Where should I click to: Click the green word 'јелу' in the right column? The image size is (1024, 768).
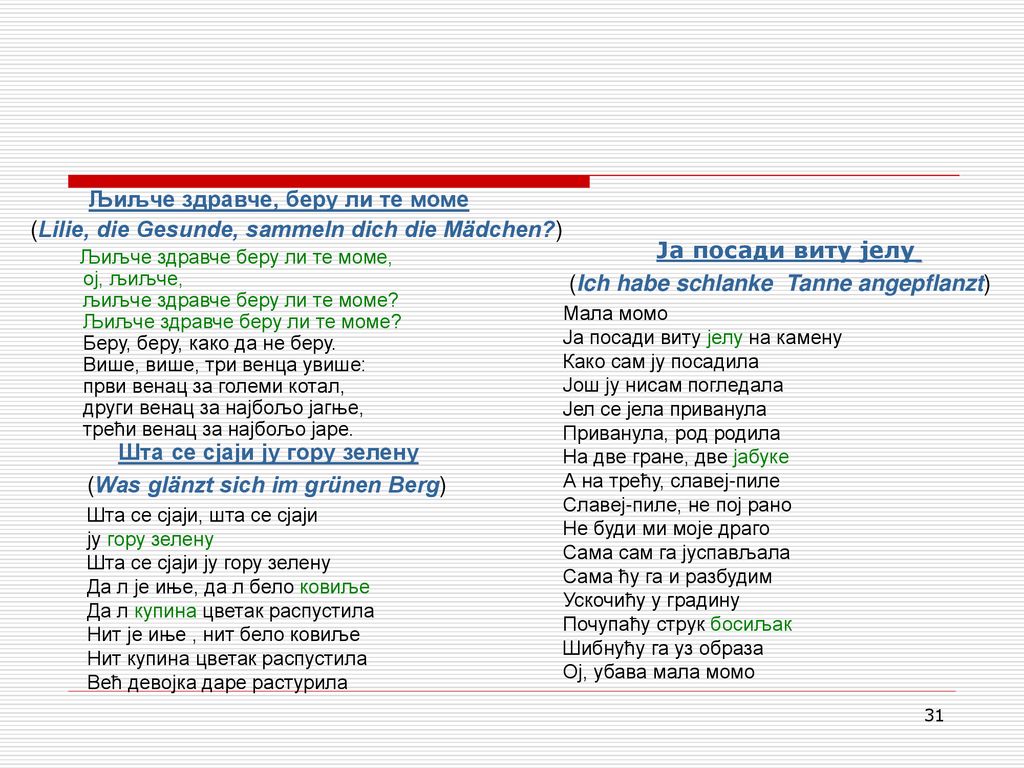[x=725, y=338]
